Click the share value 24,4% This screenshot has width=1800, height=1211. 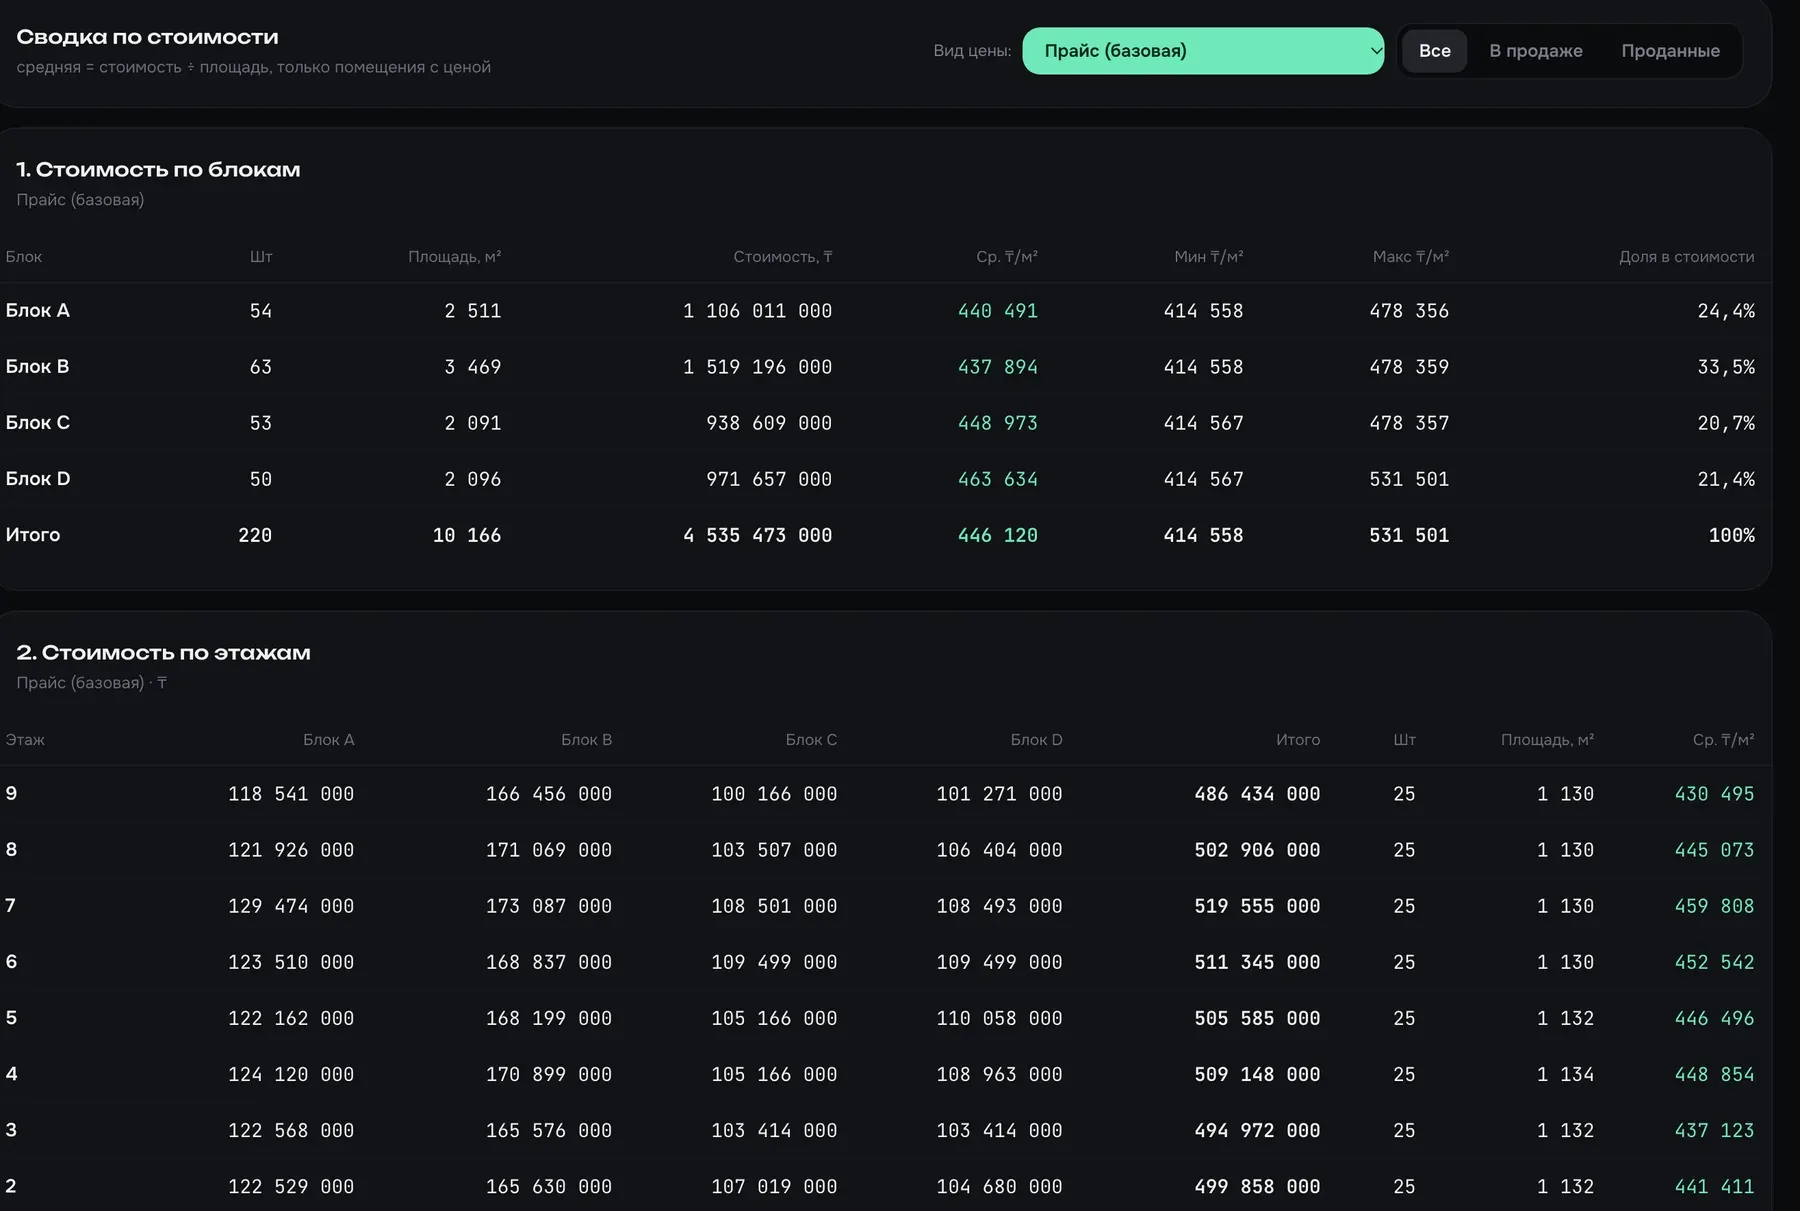[1726, 311]
